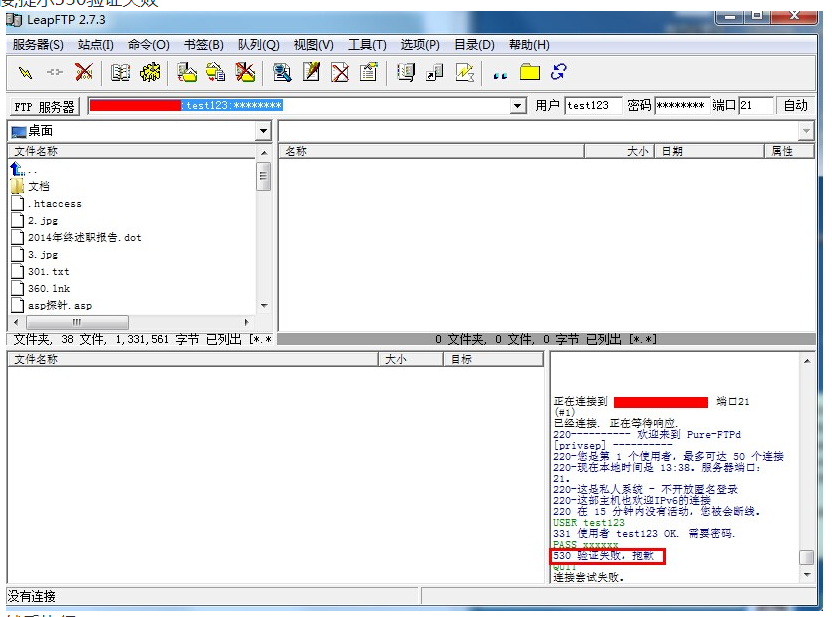Click the 端口 port number field

[x=756, y=106]
